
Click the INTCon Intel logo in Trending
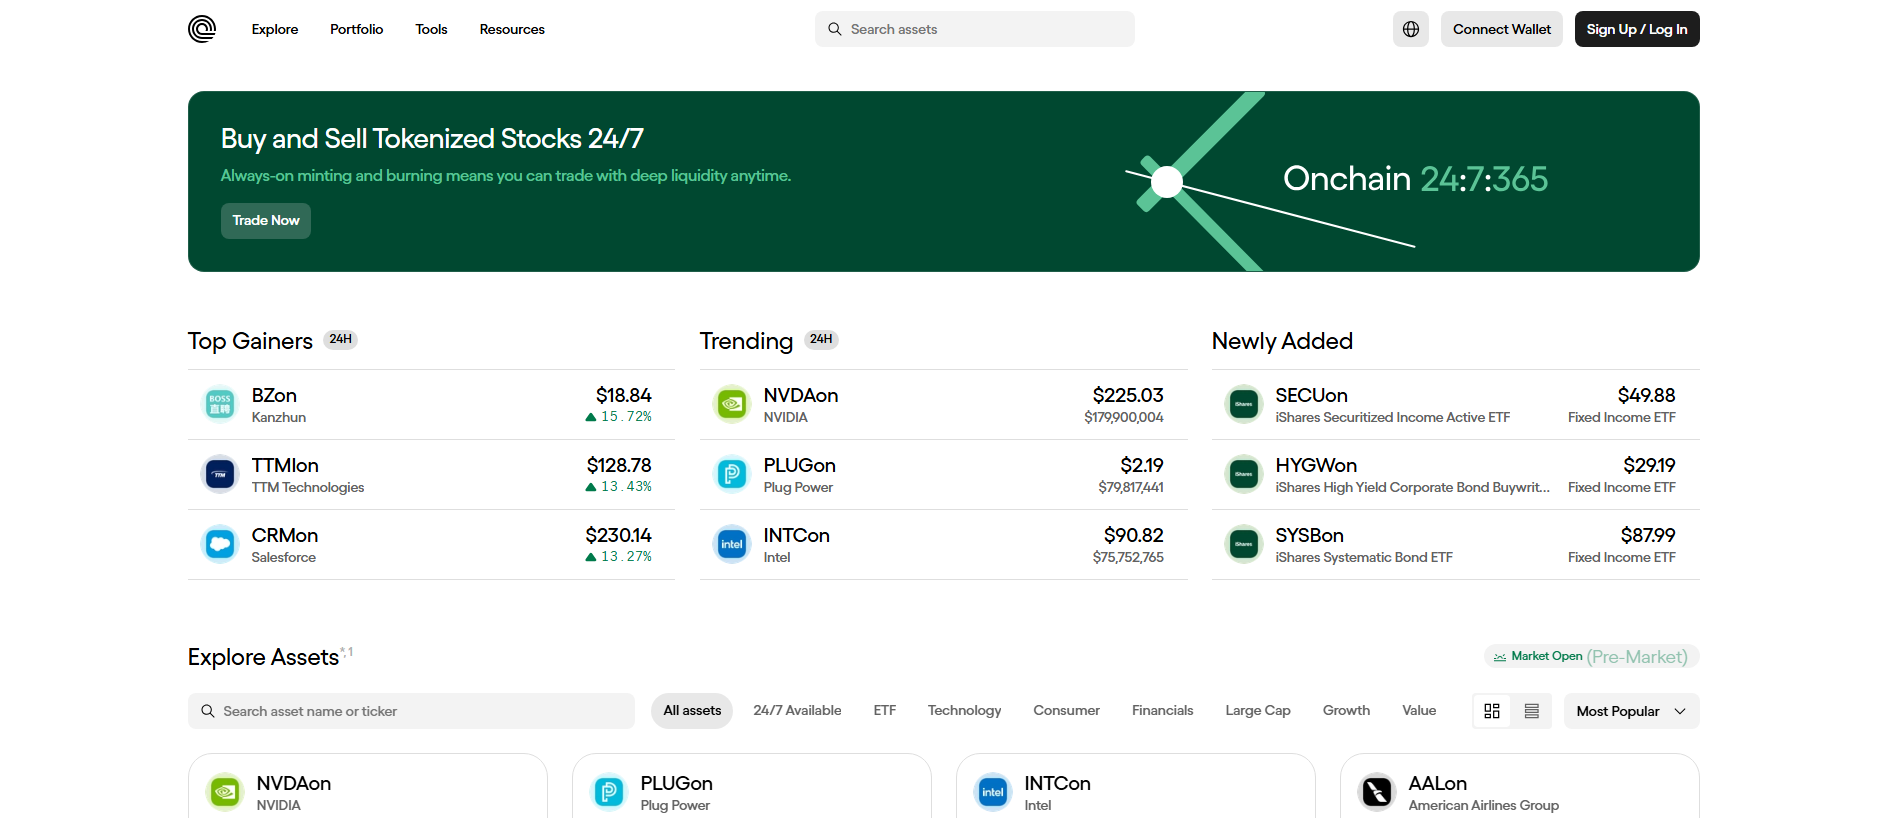coord(732,545)
